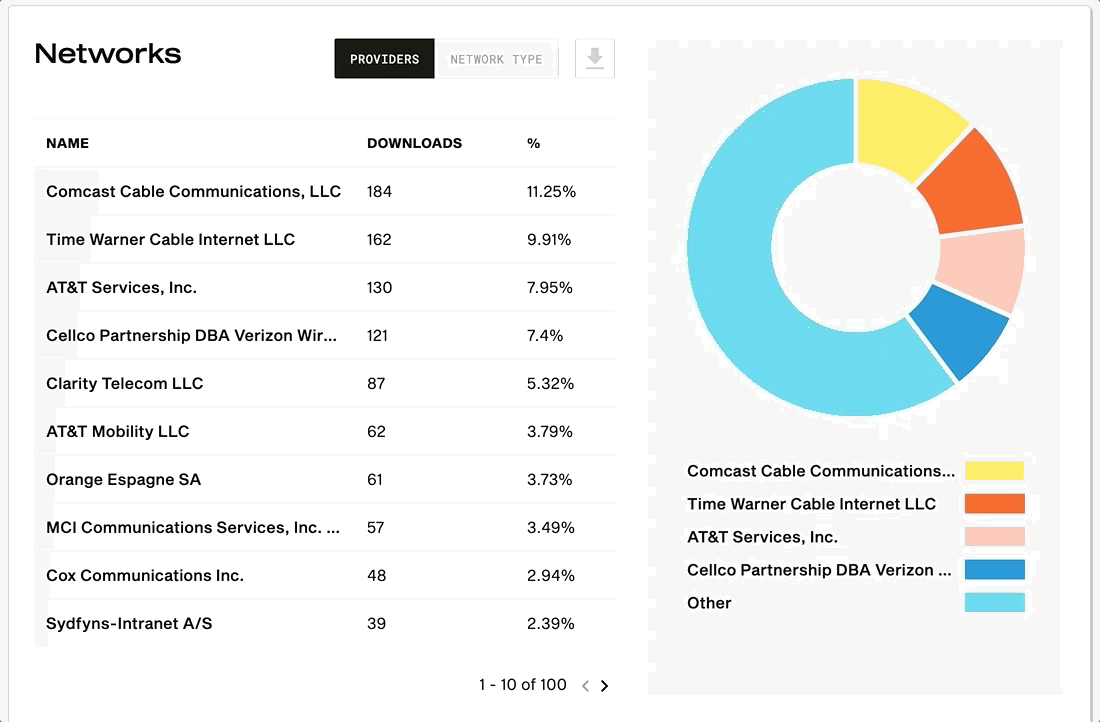The image size is (1100, 722).
Task: Click the 39 downloads value
Action: click(x=377, y=623)
